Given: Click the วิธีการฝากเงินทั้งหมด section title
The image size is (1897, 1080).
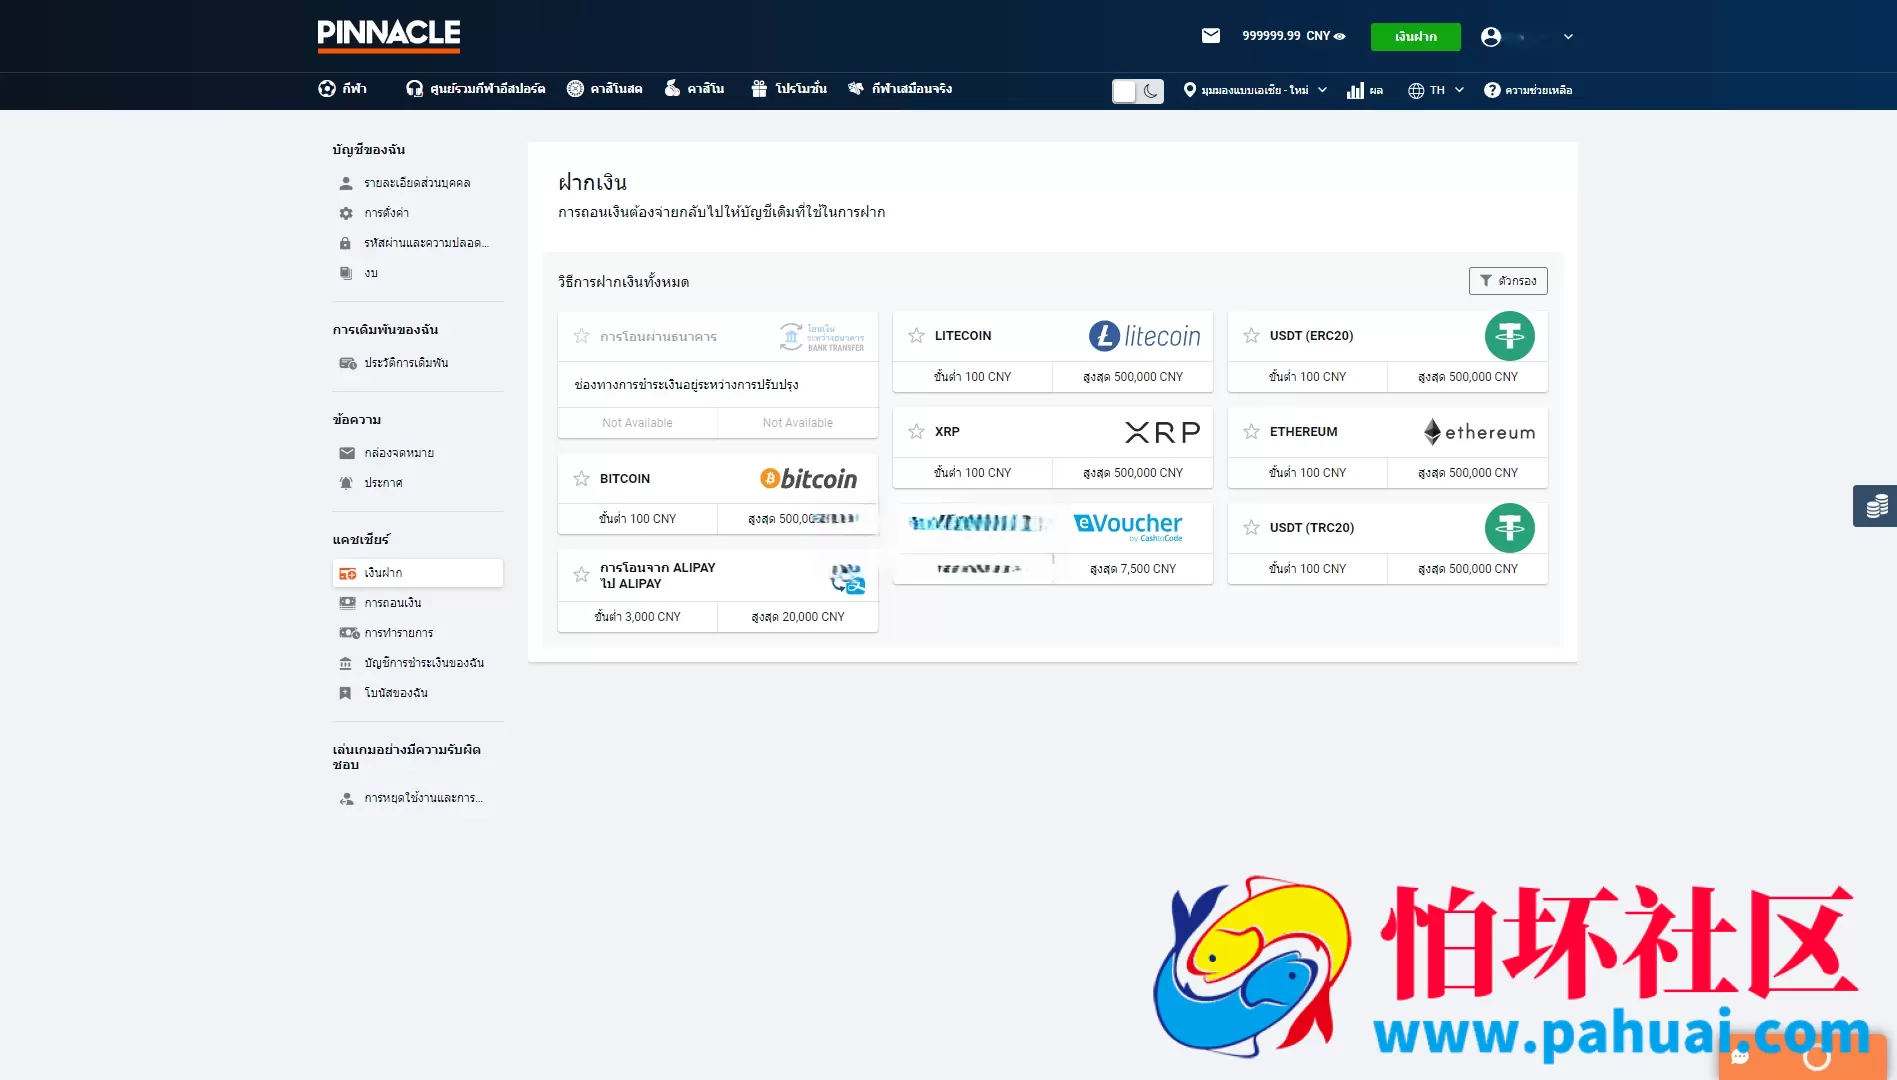Looking at the screenshot, I should (623, 282).
